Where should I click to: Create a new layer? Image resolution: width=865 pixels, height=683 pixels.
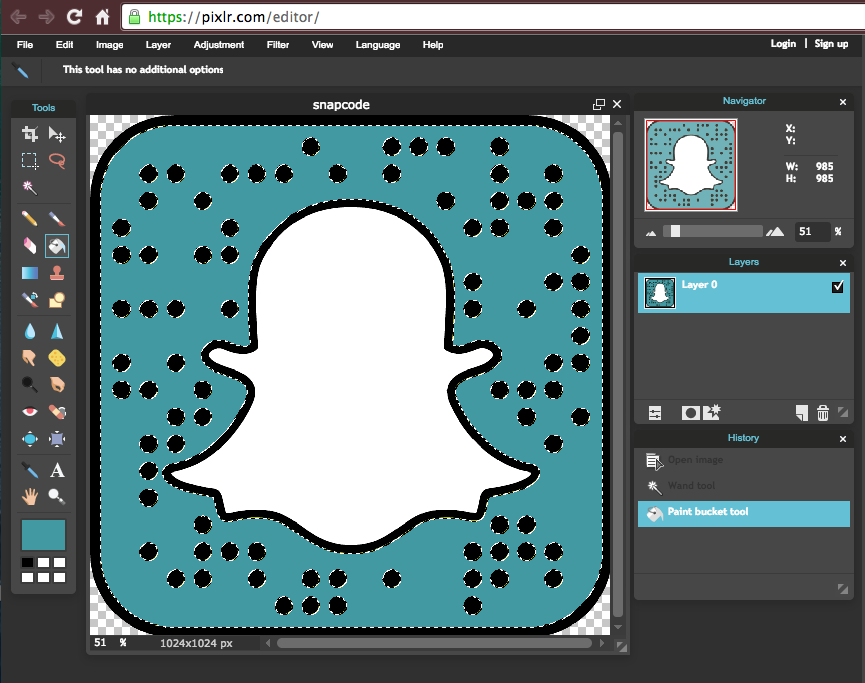point(802,413)
